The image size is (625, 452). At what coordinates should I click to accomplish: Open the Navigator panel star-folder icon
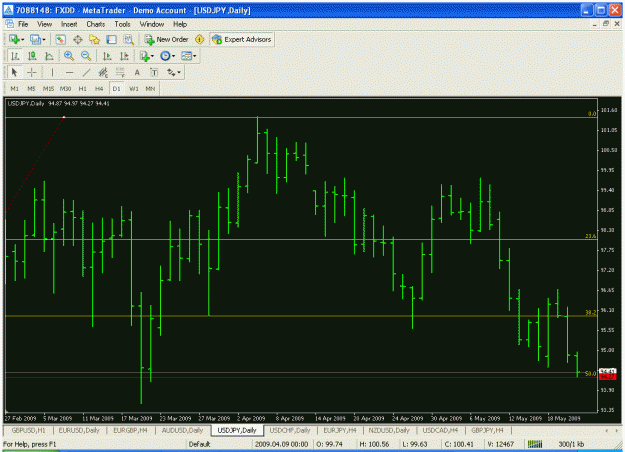pos(94,39)
